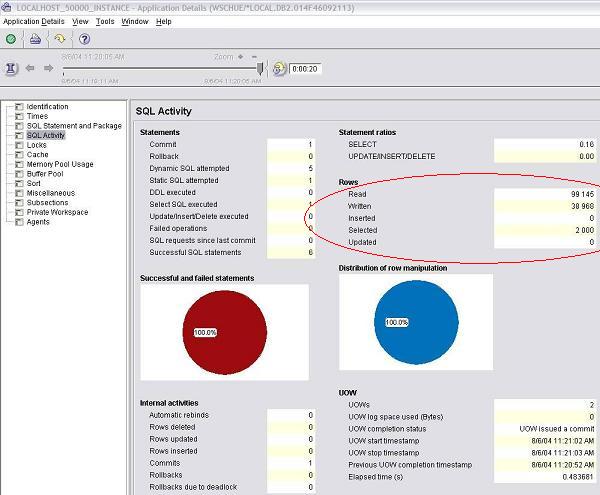Click the history mode icon left of slider
600x495 pixels.
[x=11, y=68]
